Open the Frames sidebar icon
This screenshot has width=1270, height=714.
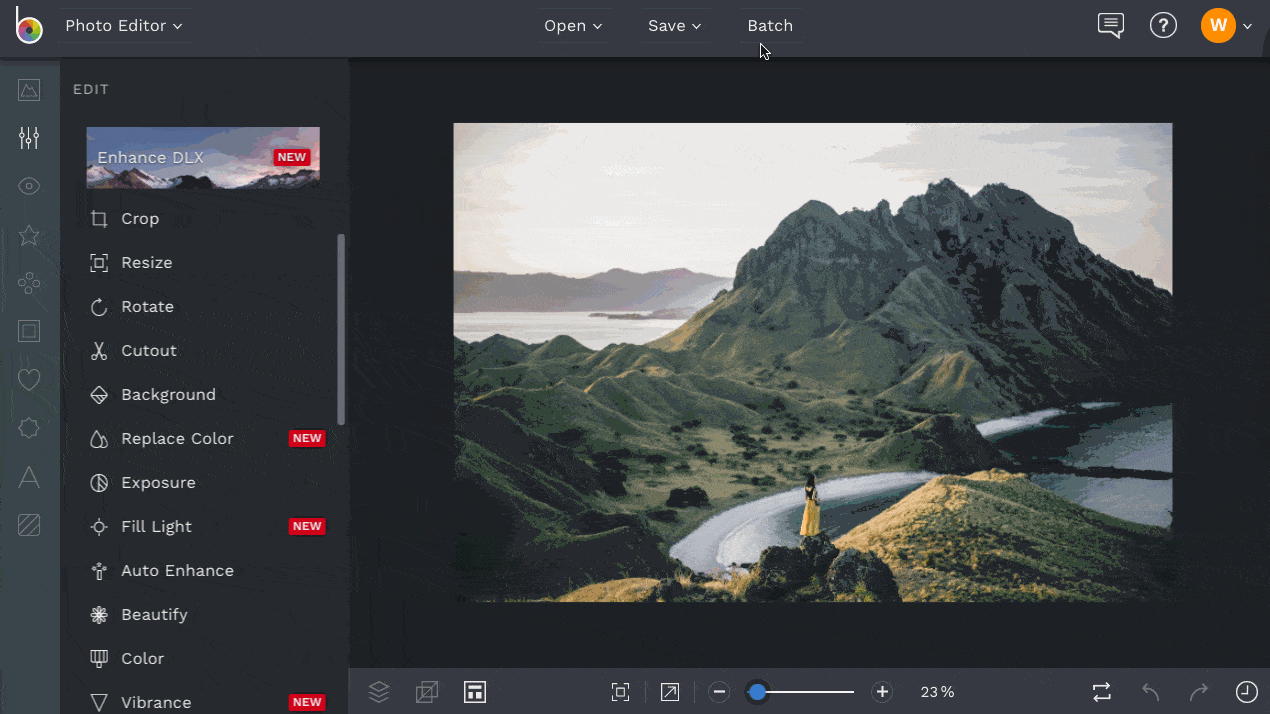(29, 331)
